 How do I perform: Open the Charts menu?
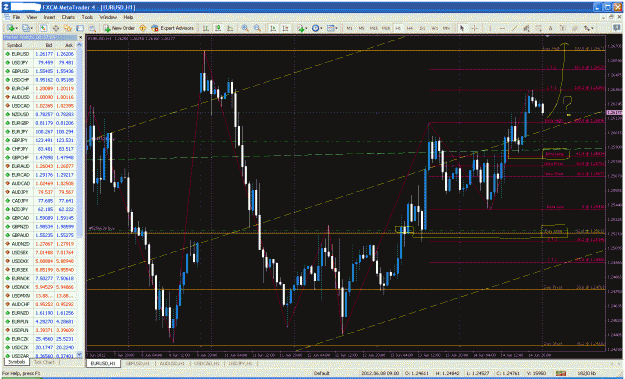point(68,18)
